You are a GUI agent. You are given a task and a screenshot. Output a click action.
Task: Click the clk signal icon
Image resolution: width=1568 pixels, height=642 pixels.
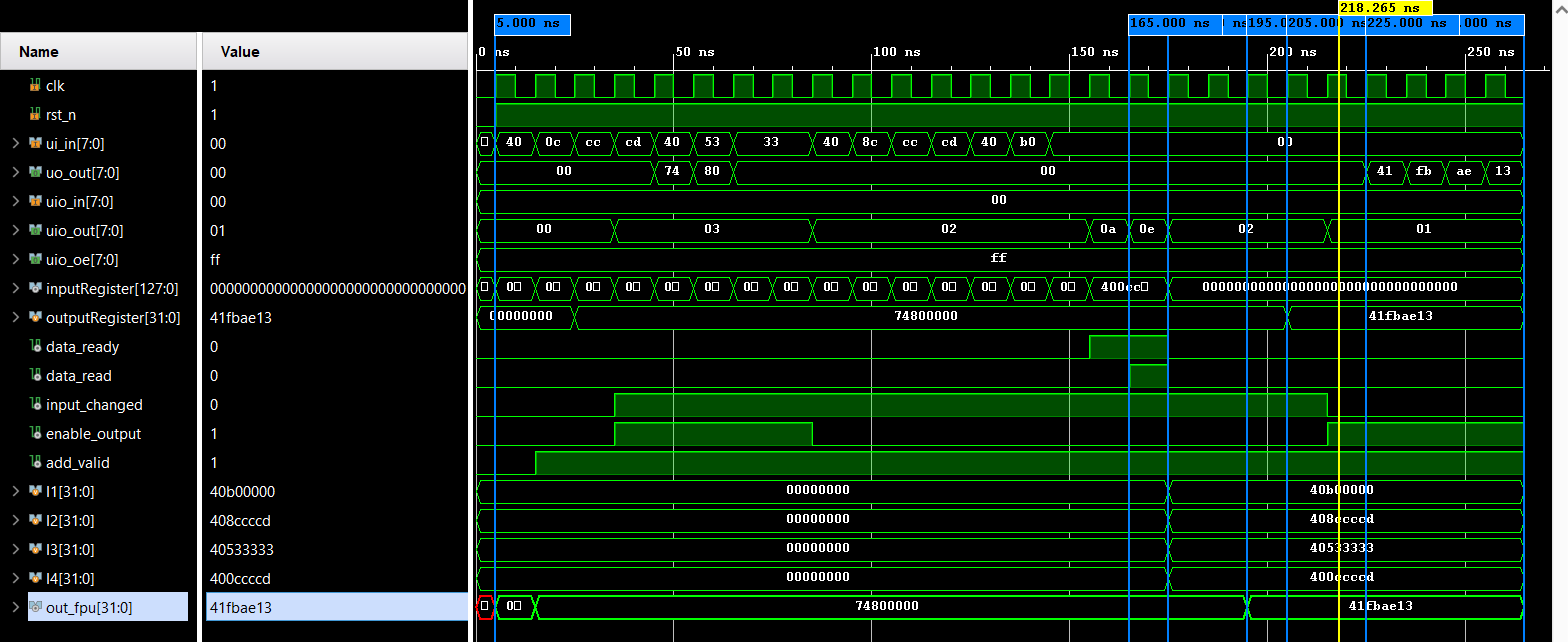pyautogui.click(x=35, y=86)
